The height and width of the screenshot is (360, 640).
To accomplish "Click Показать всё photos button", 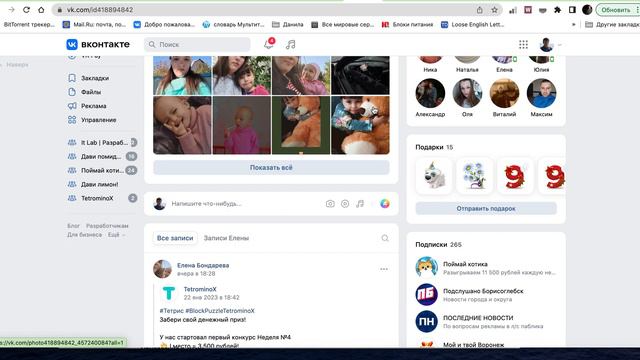I will pyautogui.click(x=271, y=167).
